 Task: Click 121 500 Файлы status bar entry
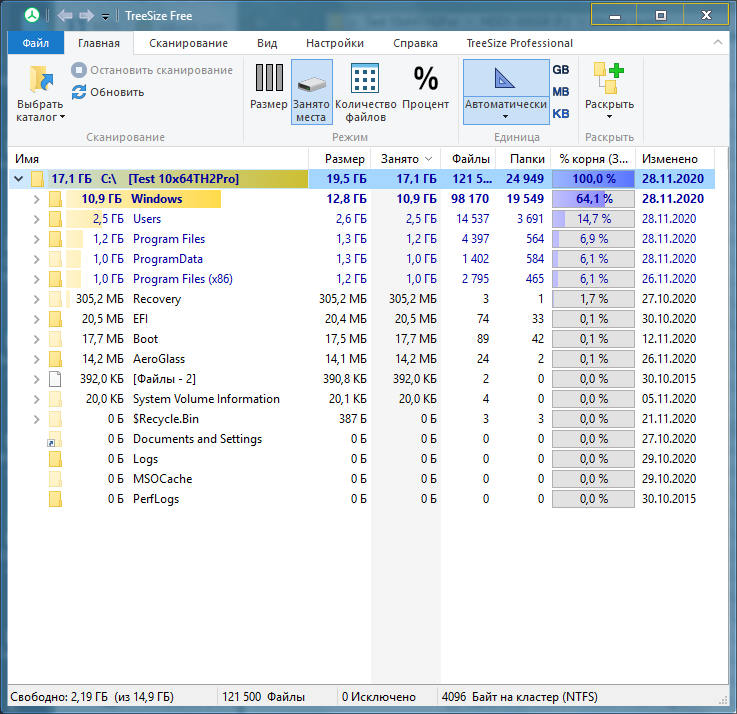[263, 697]
